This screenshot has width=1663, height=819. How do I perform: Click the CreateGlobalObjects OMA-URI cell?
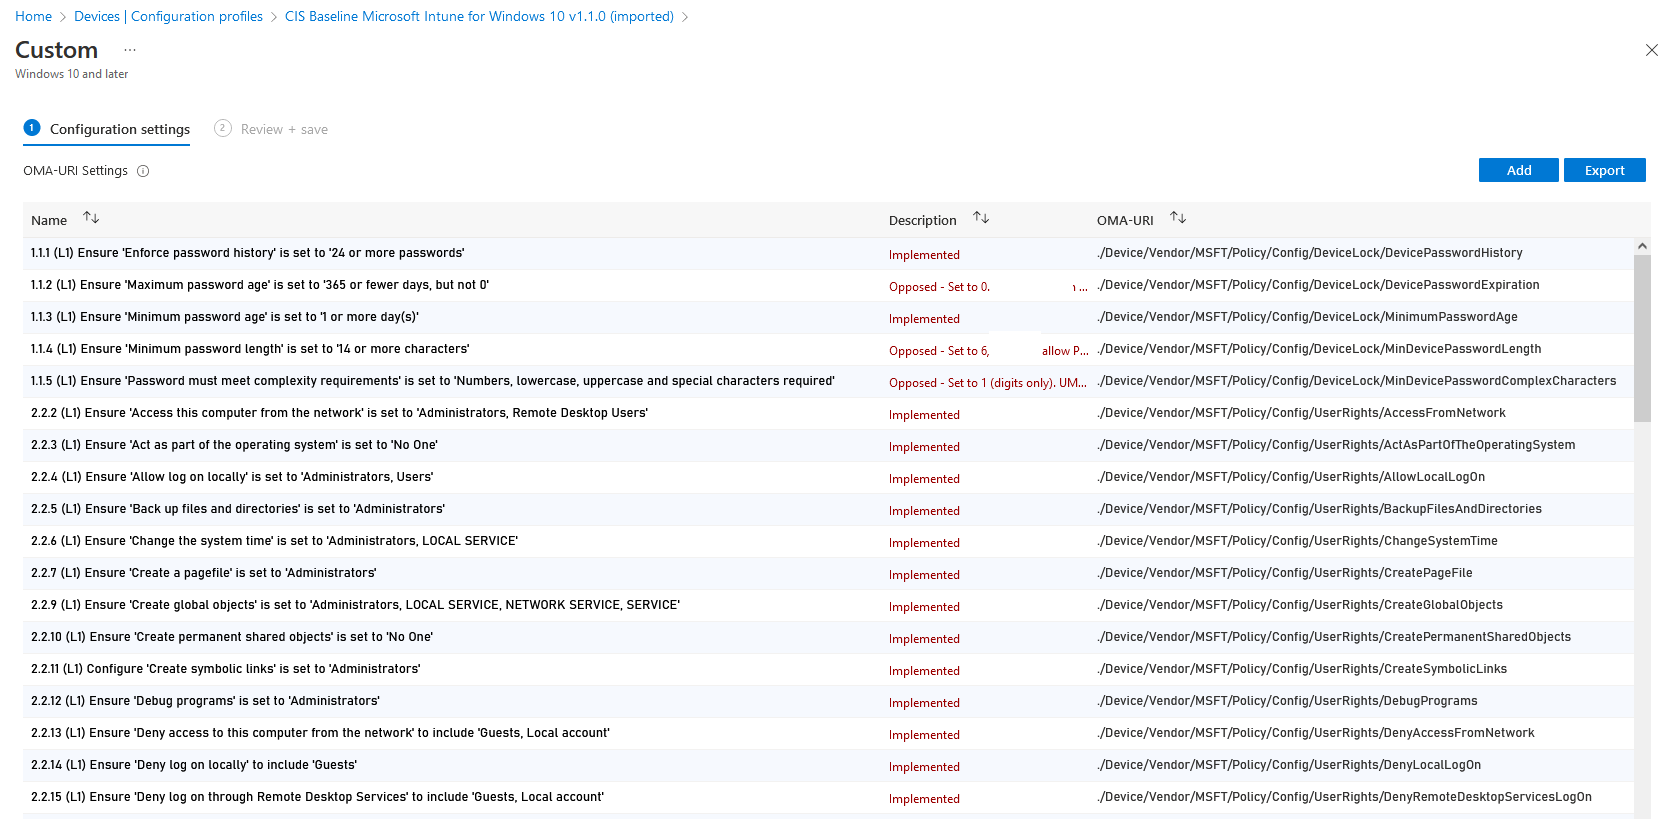(x=1300, y=605)
